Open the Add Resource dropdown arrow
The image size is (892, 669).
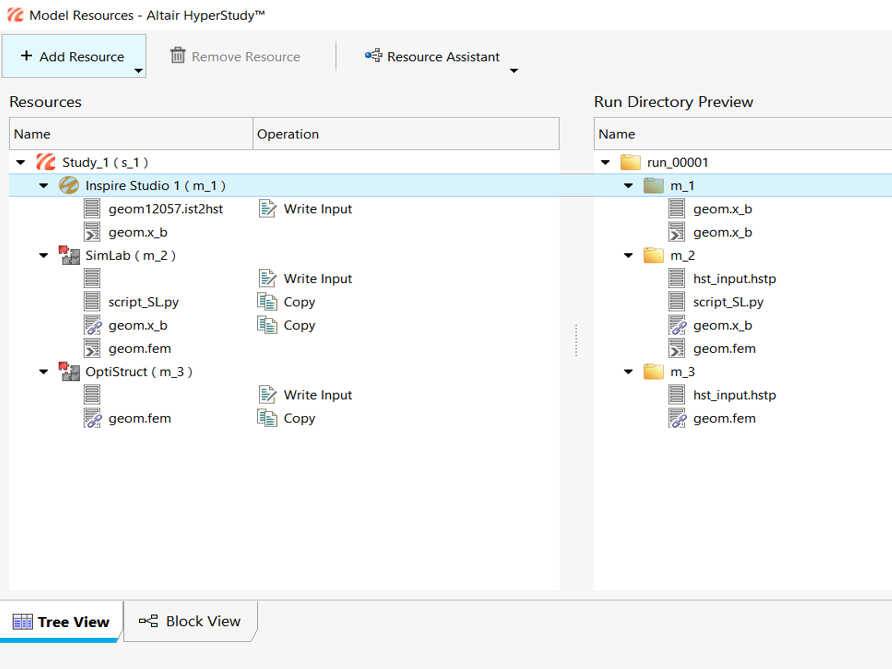[138, 71]
